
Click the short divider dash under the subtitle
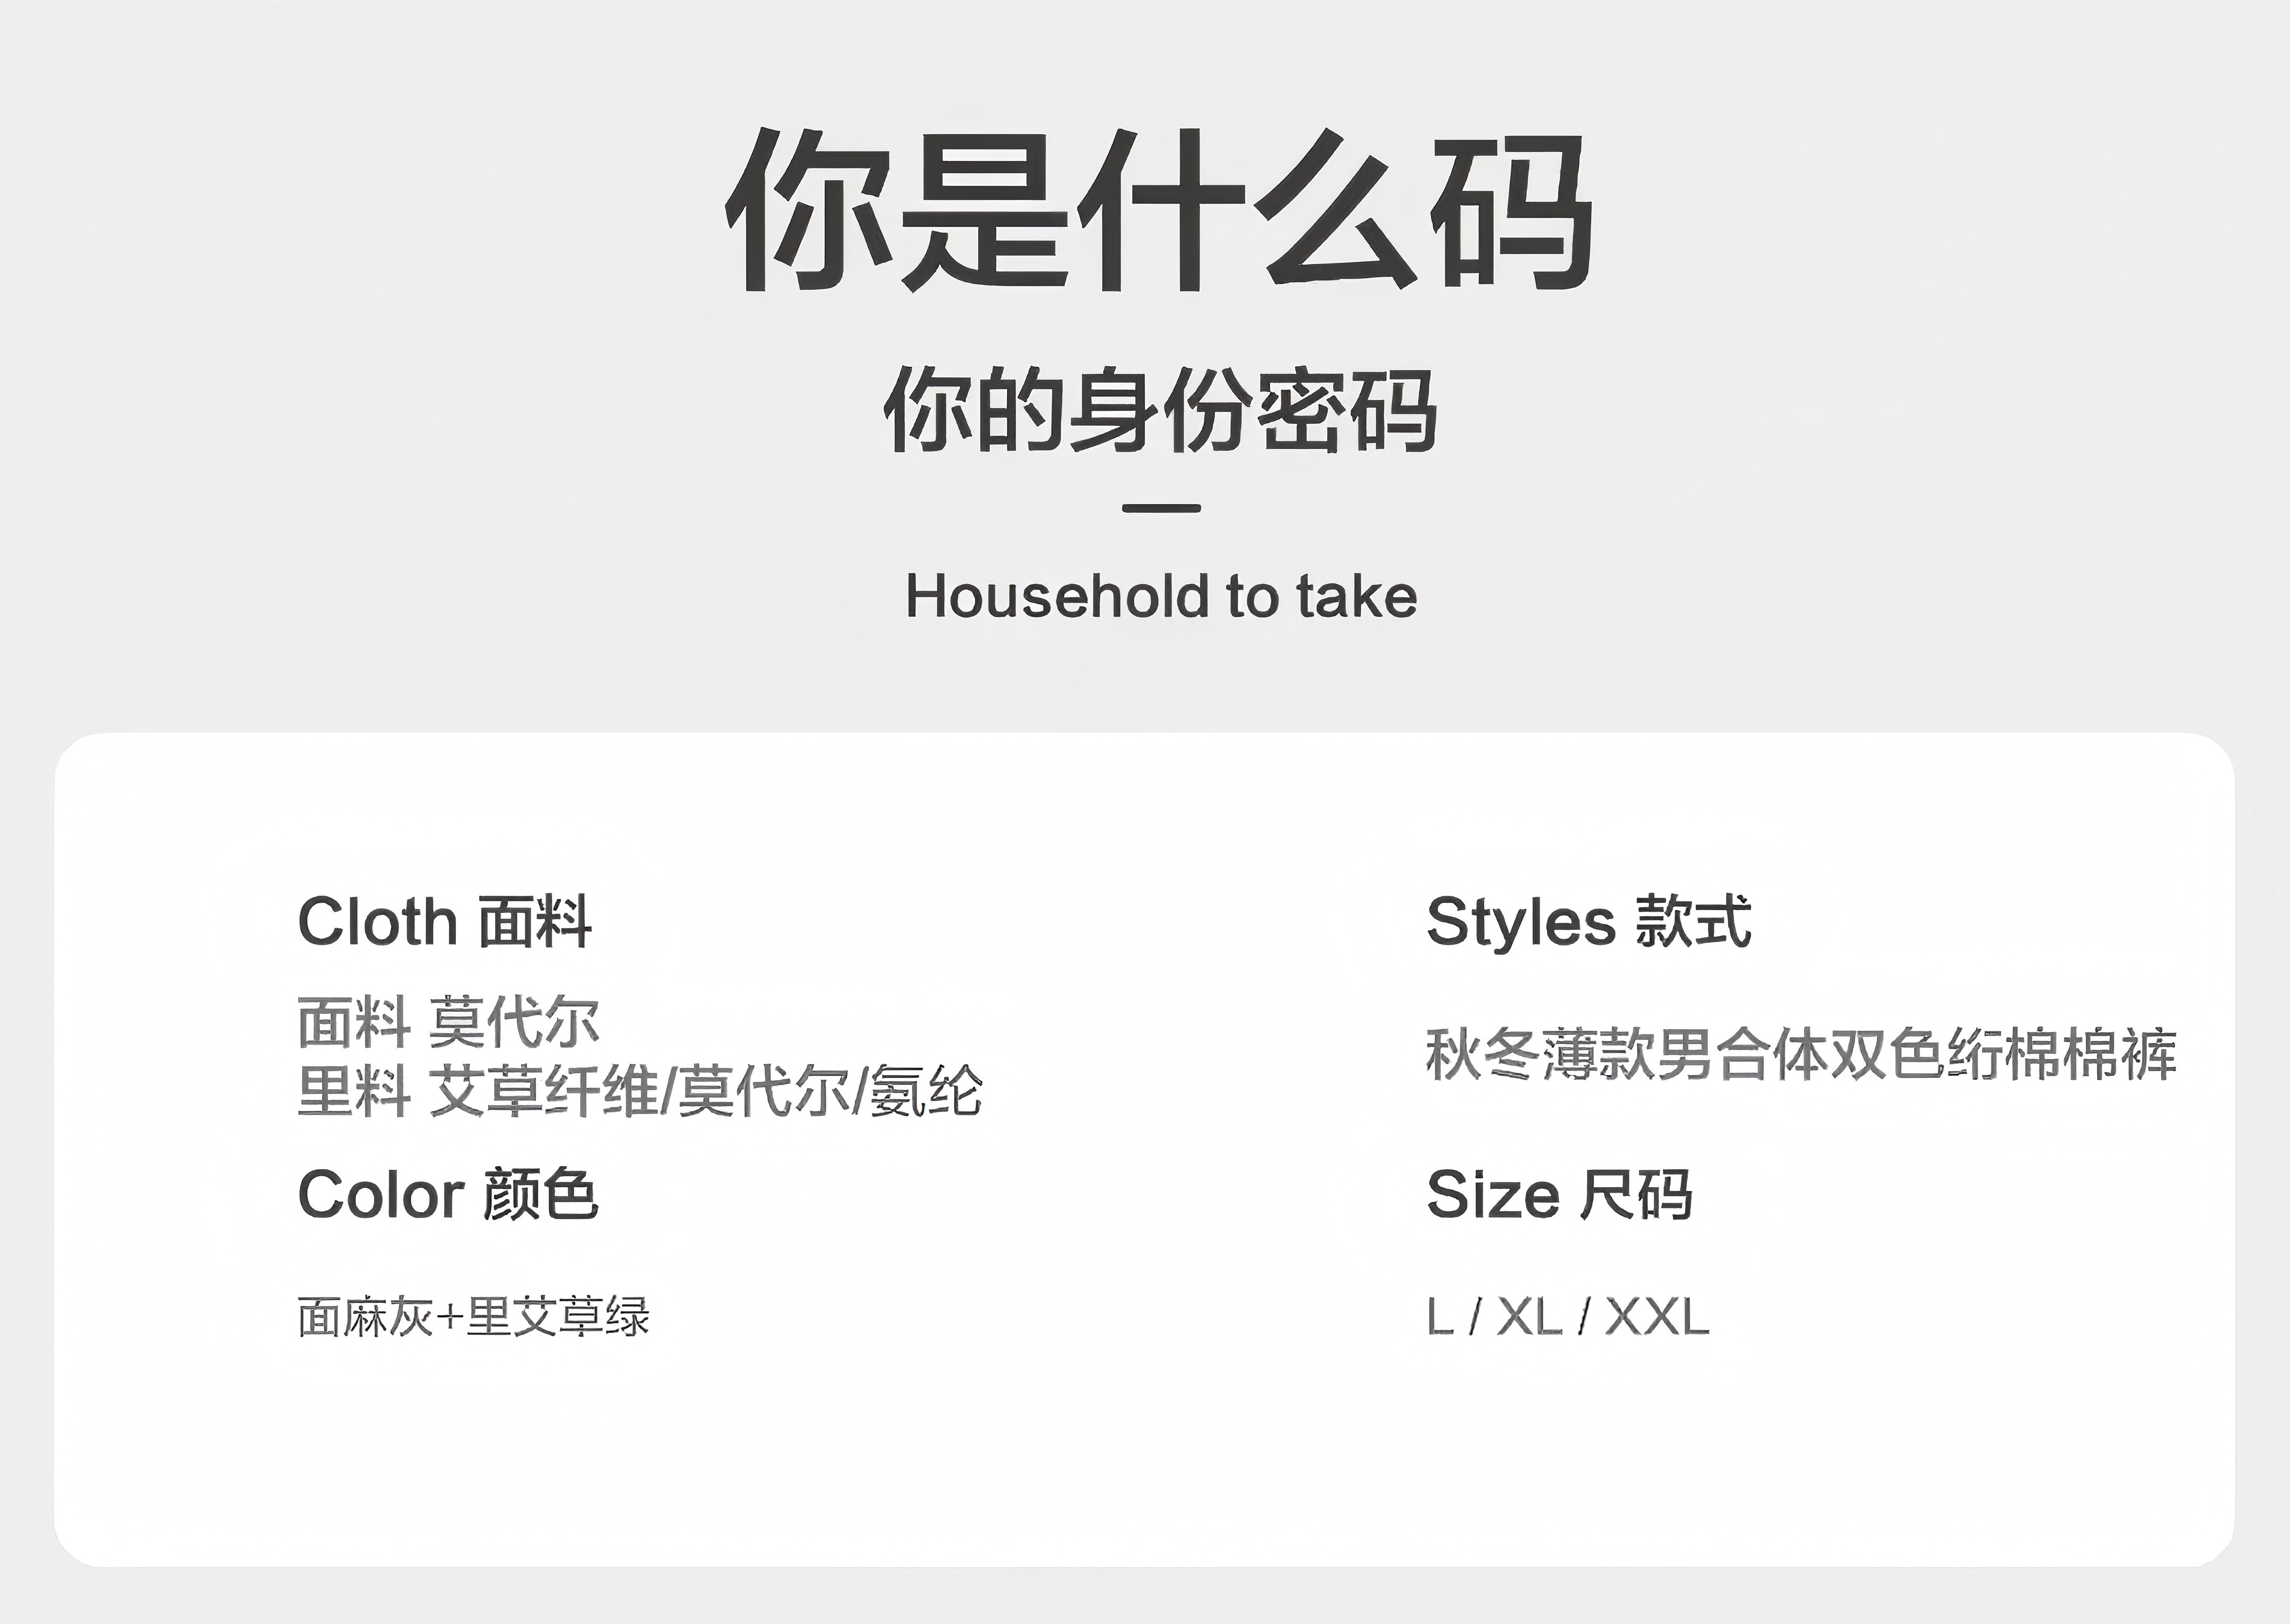point(1161,508)
